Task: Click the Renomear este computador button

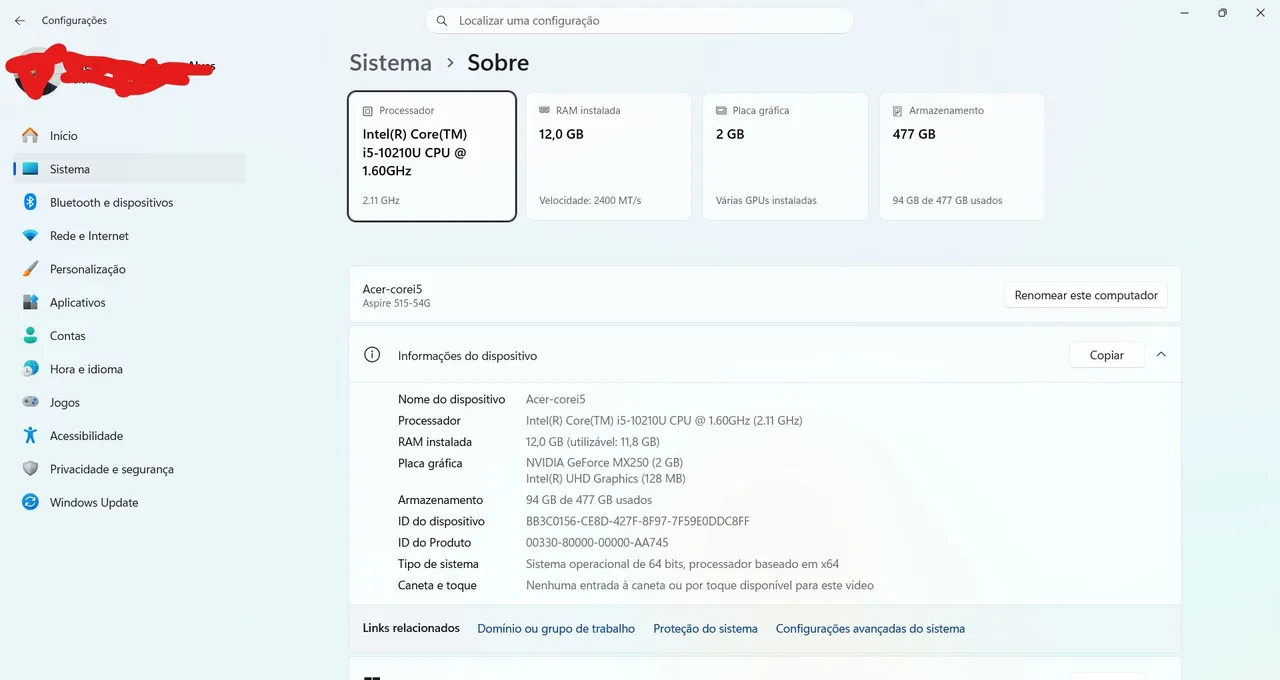Action: pos(1086,295)
